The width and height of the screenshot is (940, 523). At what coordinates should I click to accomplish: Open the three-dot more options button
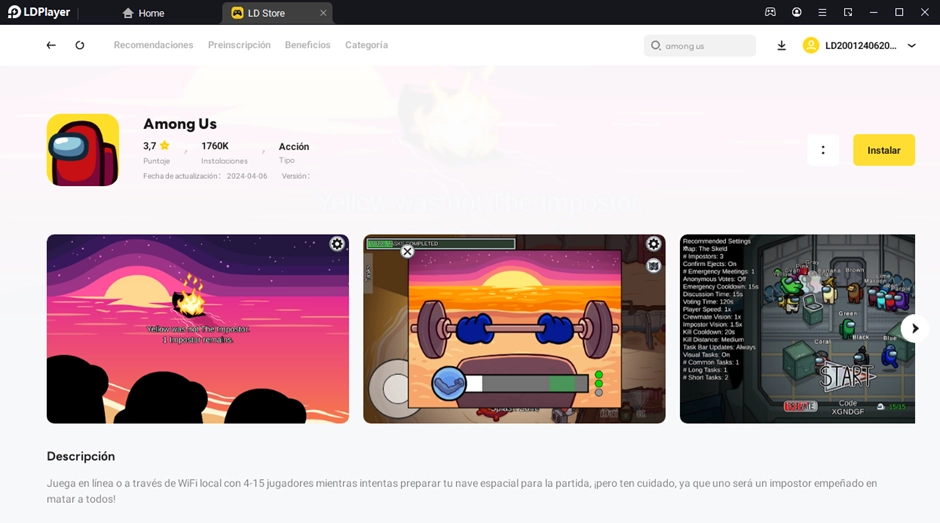pos(822,150)
